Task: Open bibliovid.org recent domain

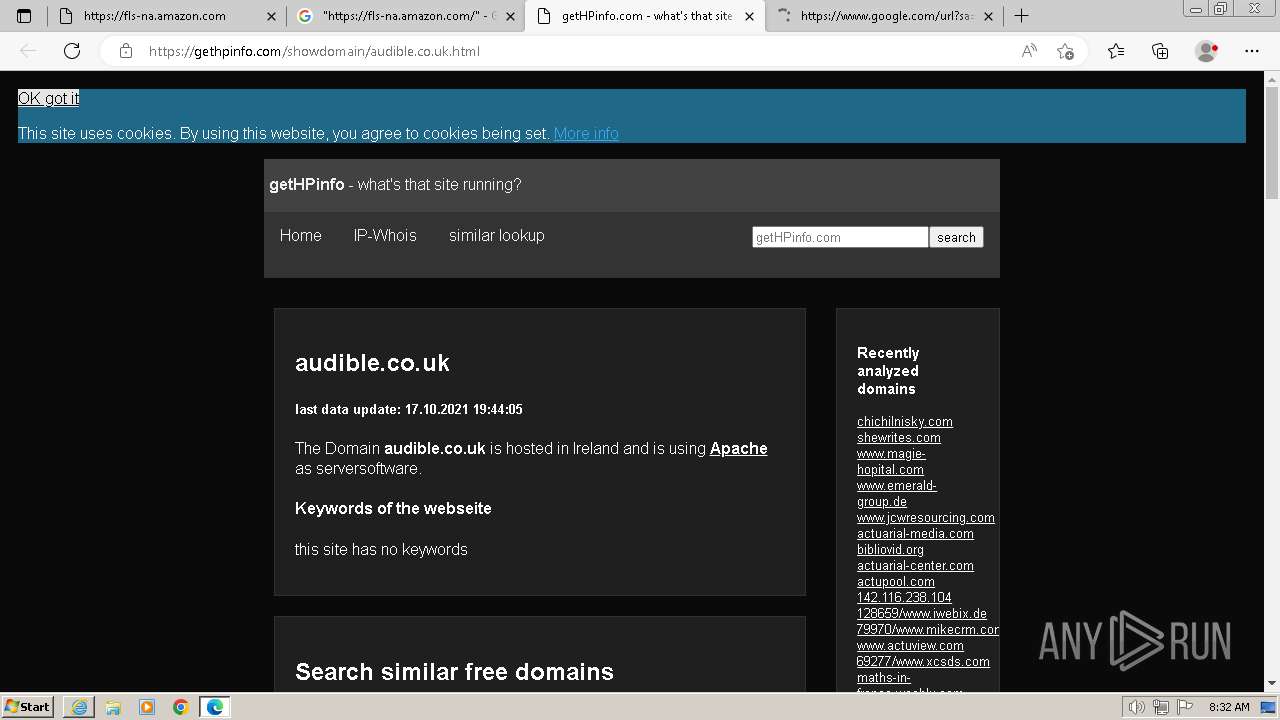Action: (x=890, y=549)
